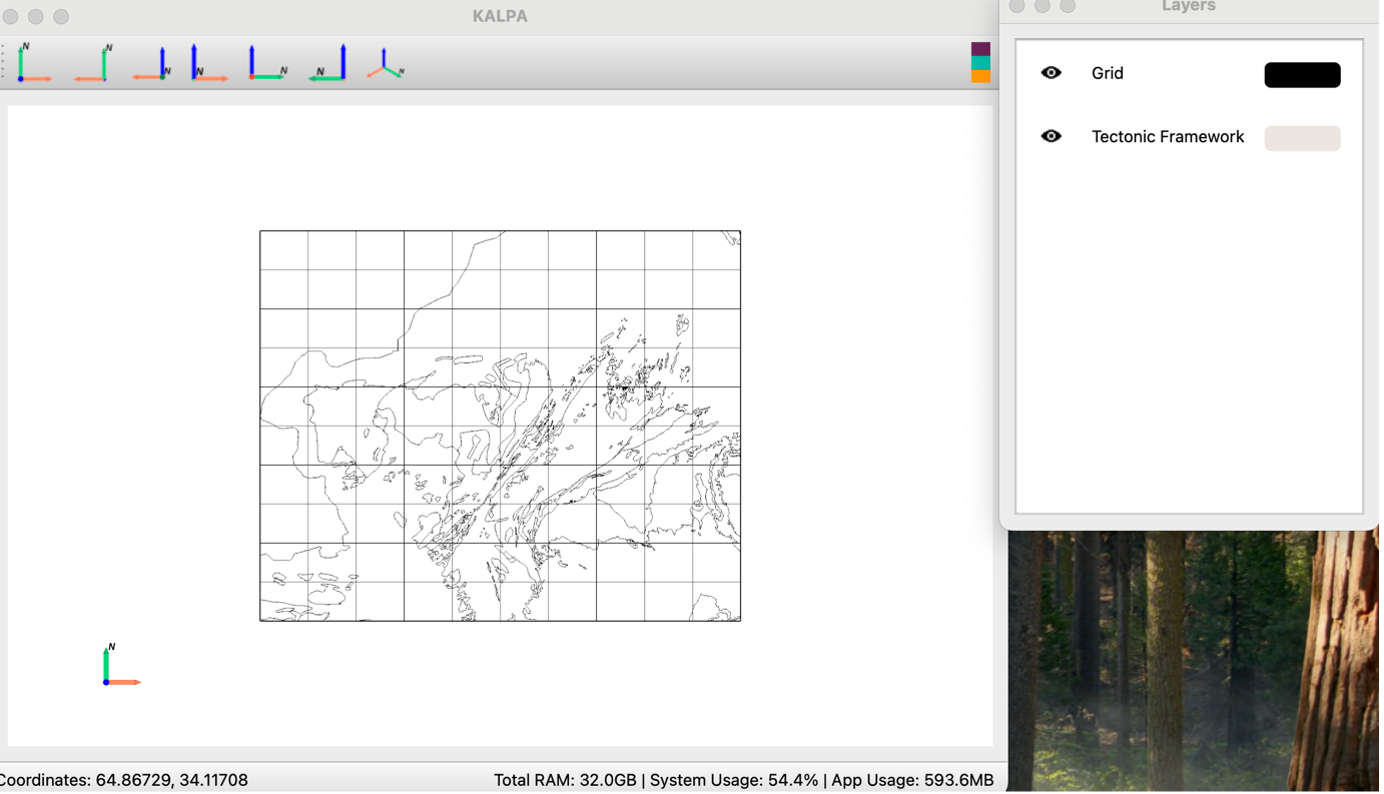The height and width of the screenshot is (794, 1384).
Task: Select the view with green up arrow and orange left arrow
Action: (x=93, y=63)
